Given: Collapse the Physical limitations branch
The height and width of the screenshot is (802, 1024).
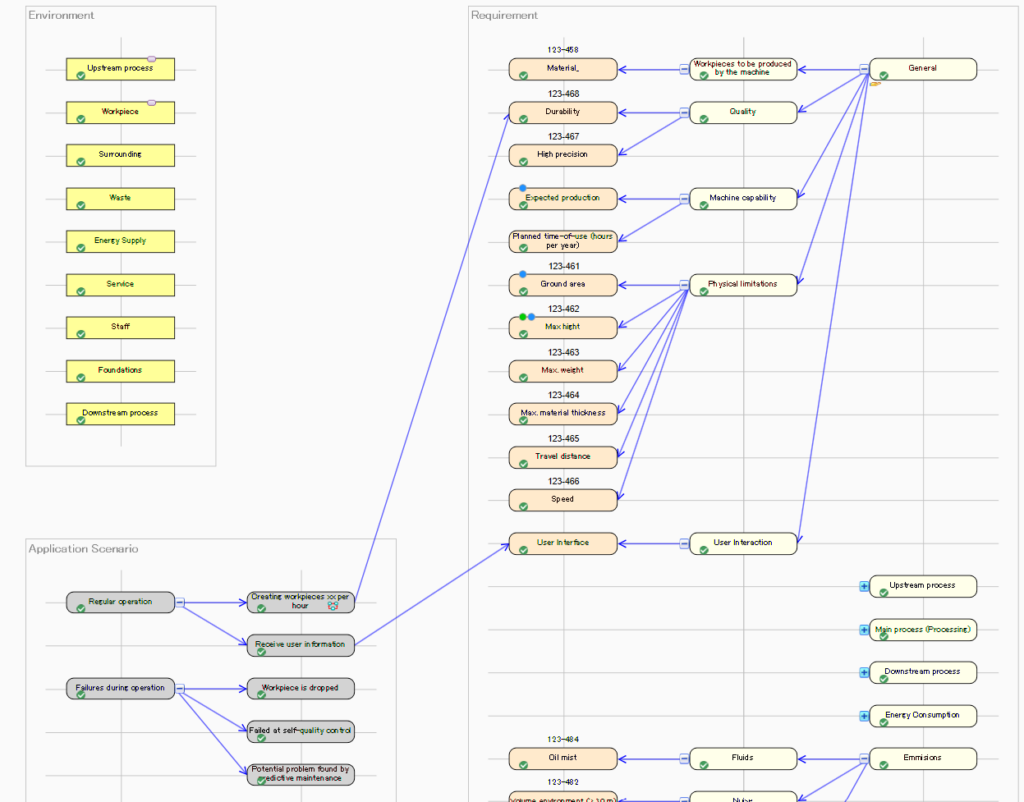Looking at the screenshot, I should pyautogui.click(x=684, y=284).
